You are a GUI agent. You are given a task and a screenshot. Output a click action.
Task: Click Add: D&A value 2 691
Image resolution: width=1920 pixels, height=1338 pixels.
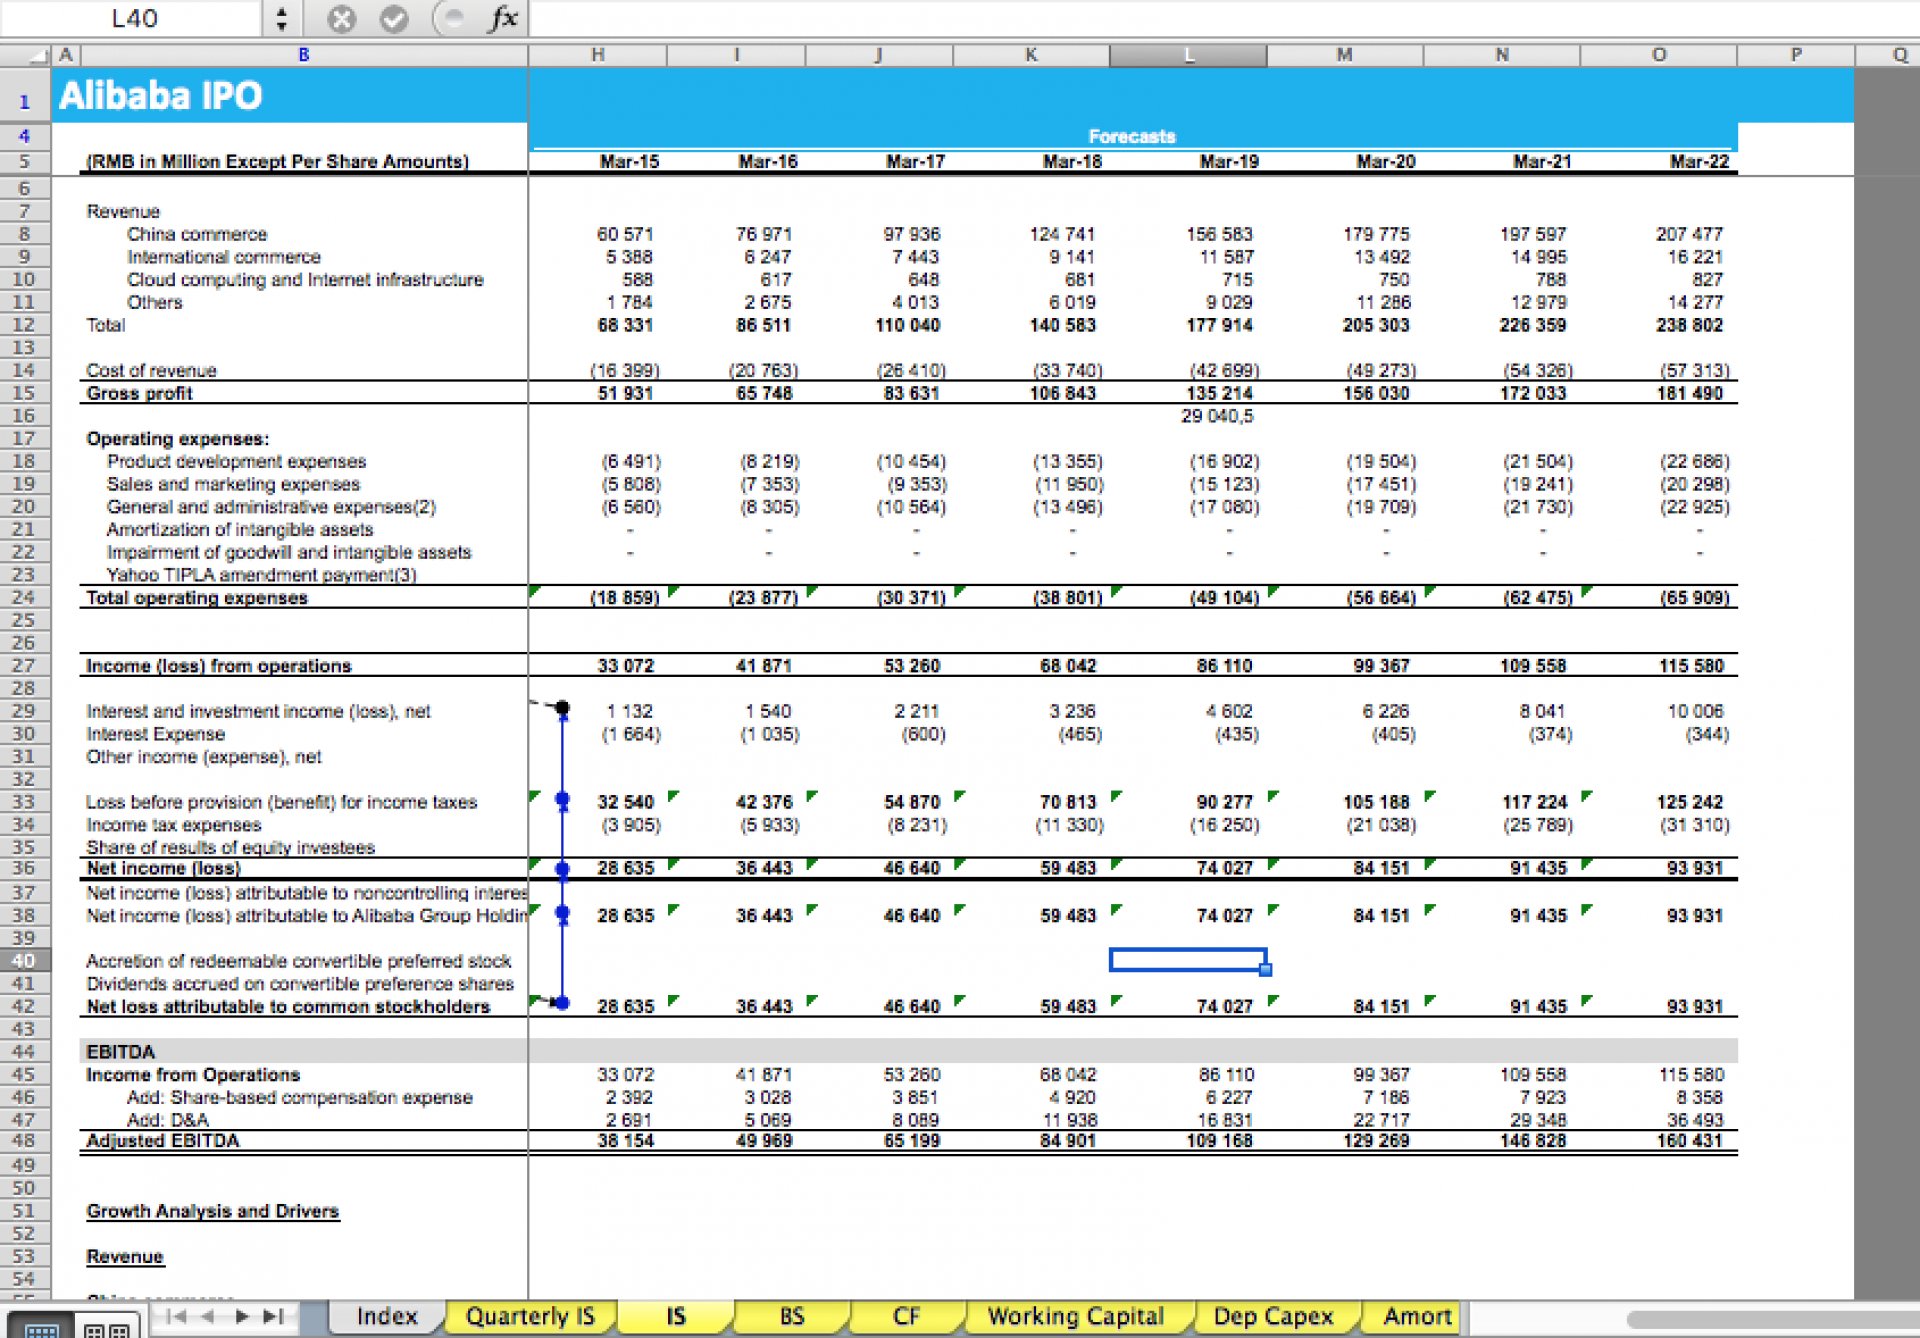[629, 1120]
